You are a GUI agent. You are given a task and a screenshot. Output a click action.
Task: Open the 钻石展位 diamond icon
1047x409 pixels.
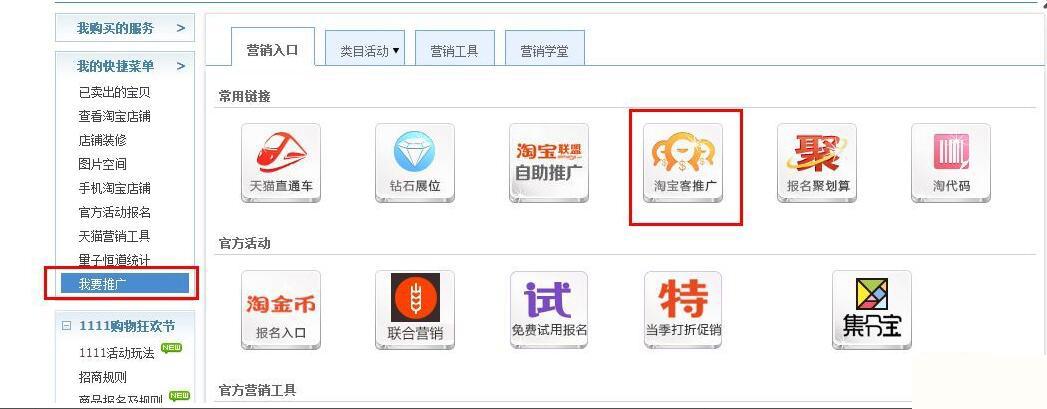click(x=415, y=163)
